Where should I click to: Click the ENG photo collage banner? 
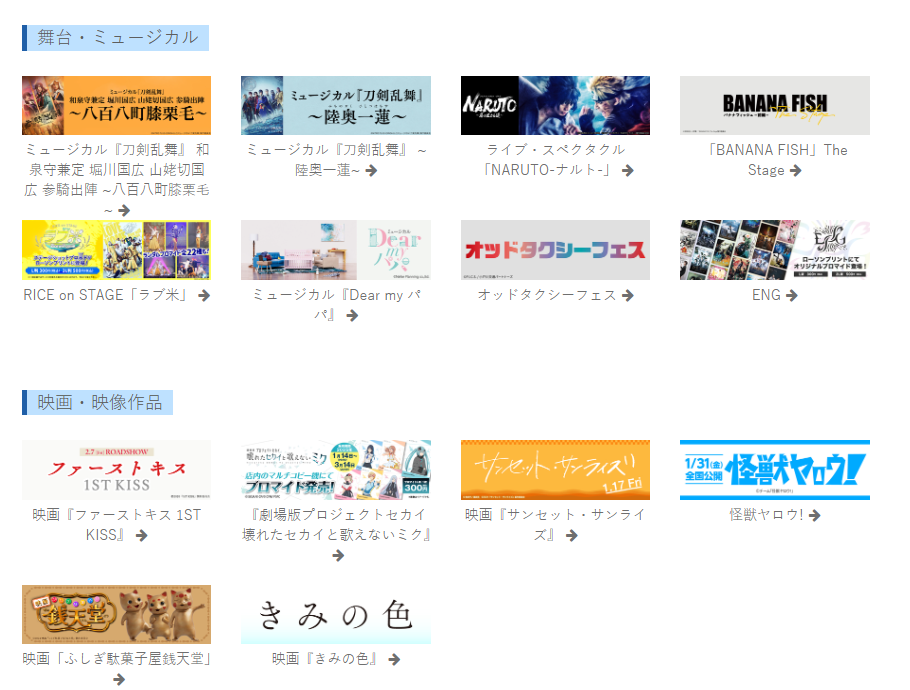tap(775, 250)
